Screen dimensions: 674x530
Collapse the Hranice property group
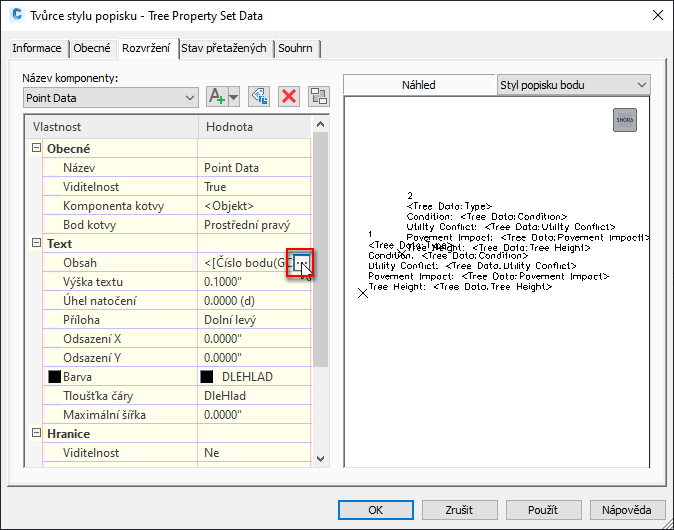coord(37,433)
